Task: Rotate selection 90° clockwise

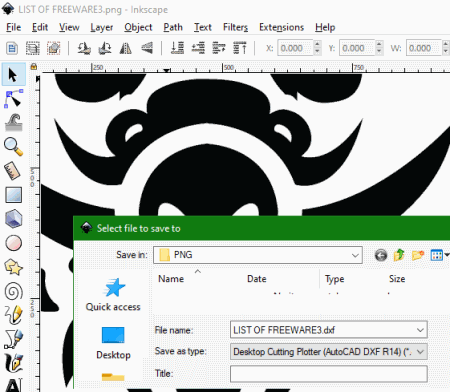Action: click(105, 48)
